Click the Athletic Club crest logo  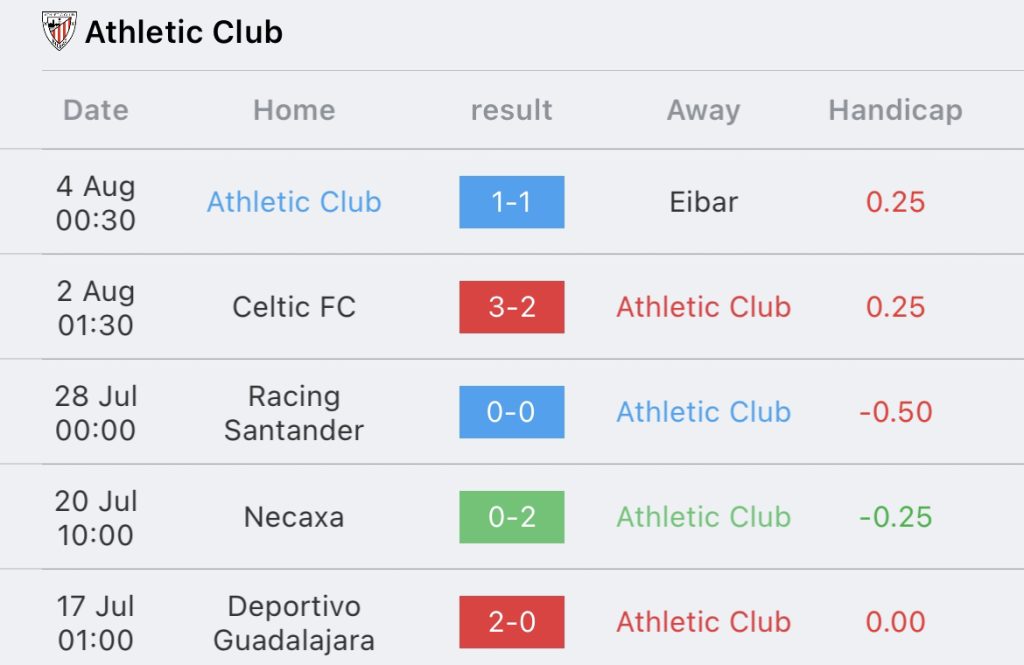click(59, 31)
